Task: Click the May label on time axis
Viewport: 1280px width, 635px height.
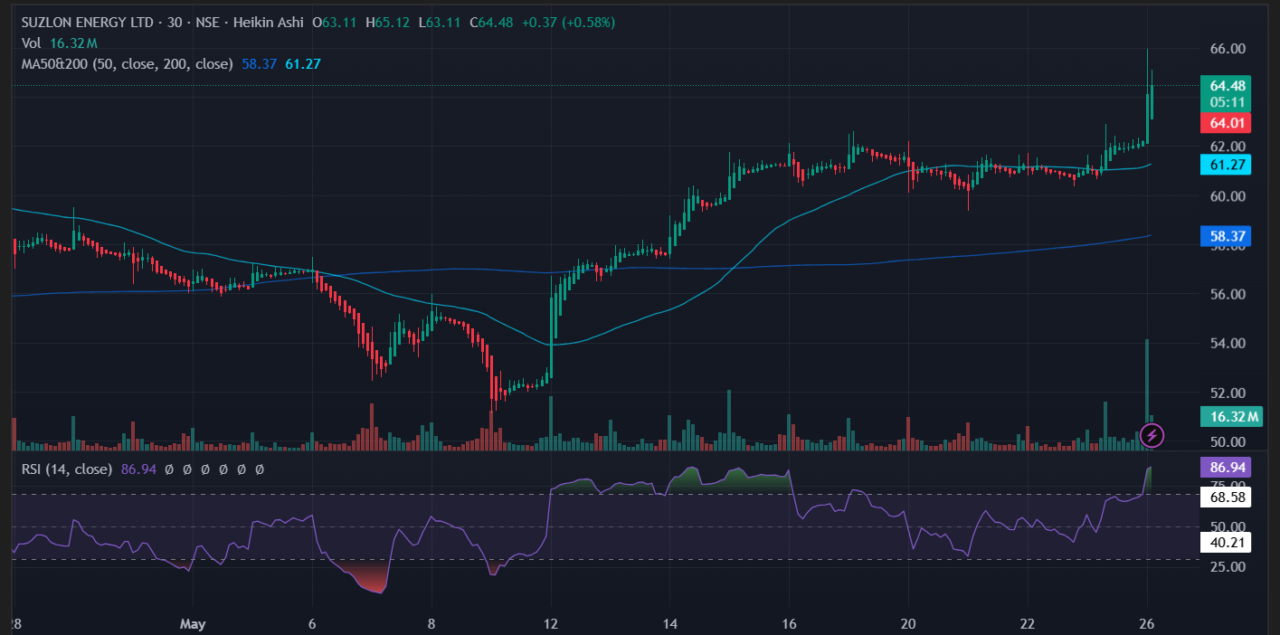Action: pos(193,623)
